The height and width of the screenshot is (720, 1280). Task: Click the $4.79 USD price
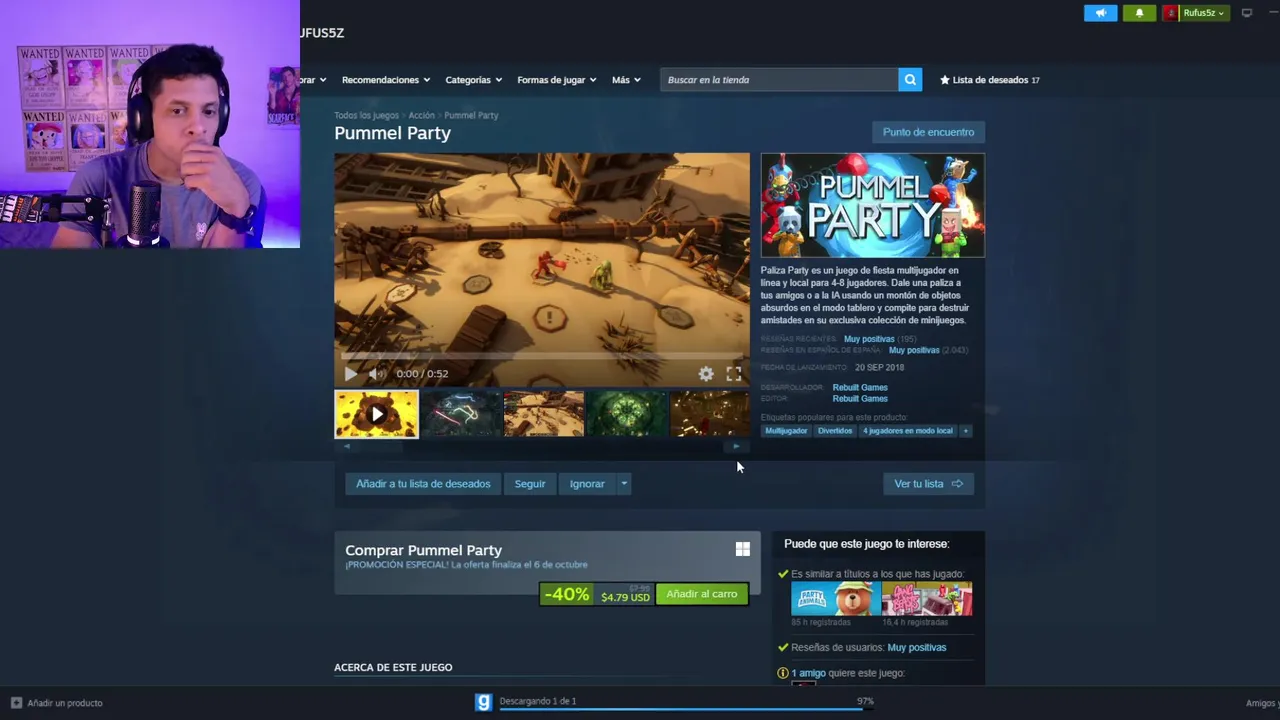(625, 597)
